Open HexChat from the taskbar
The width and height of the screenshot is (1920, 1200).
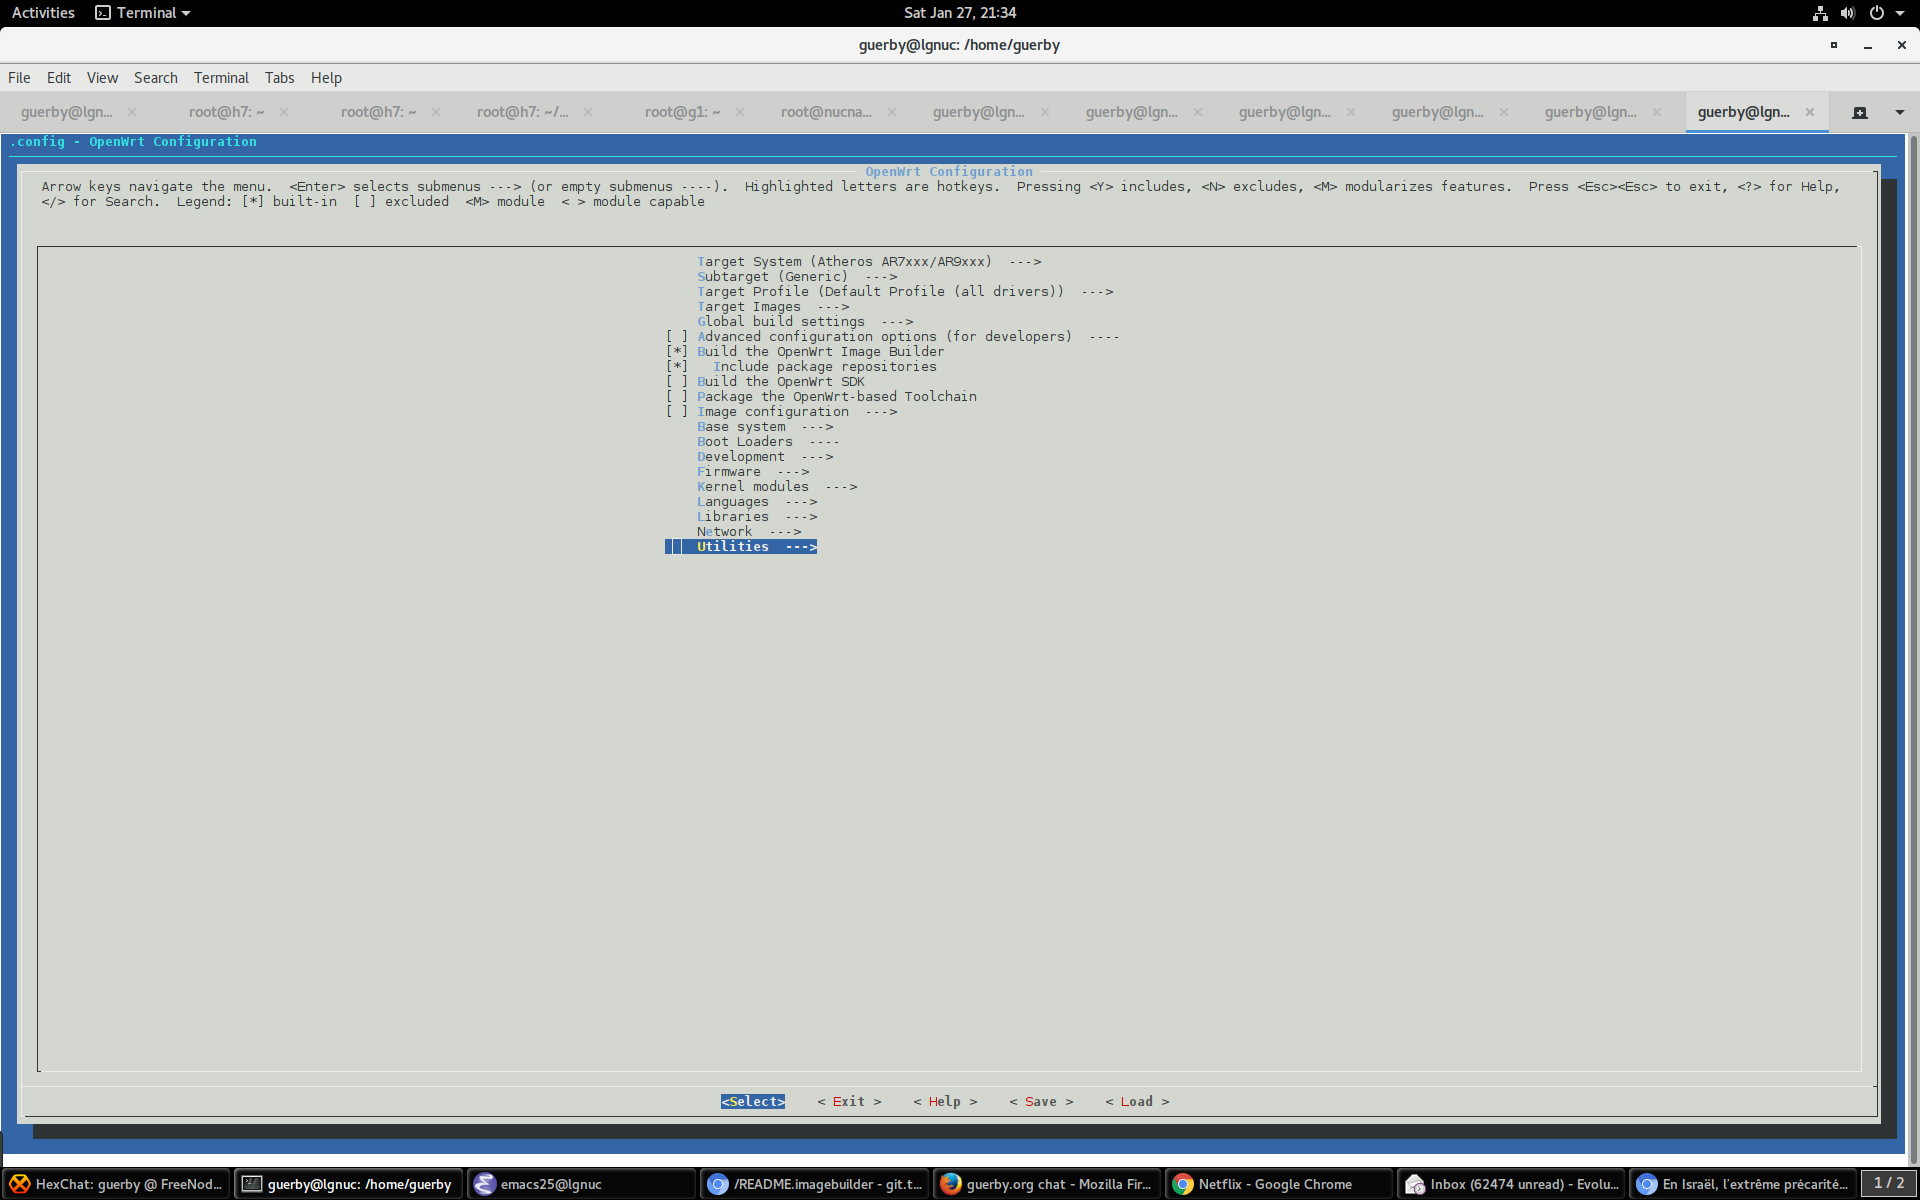point(117,1184)
